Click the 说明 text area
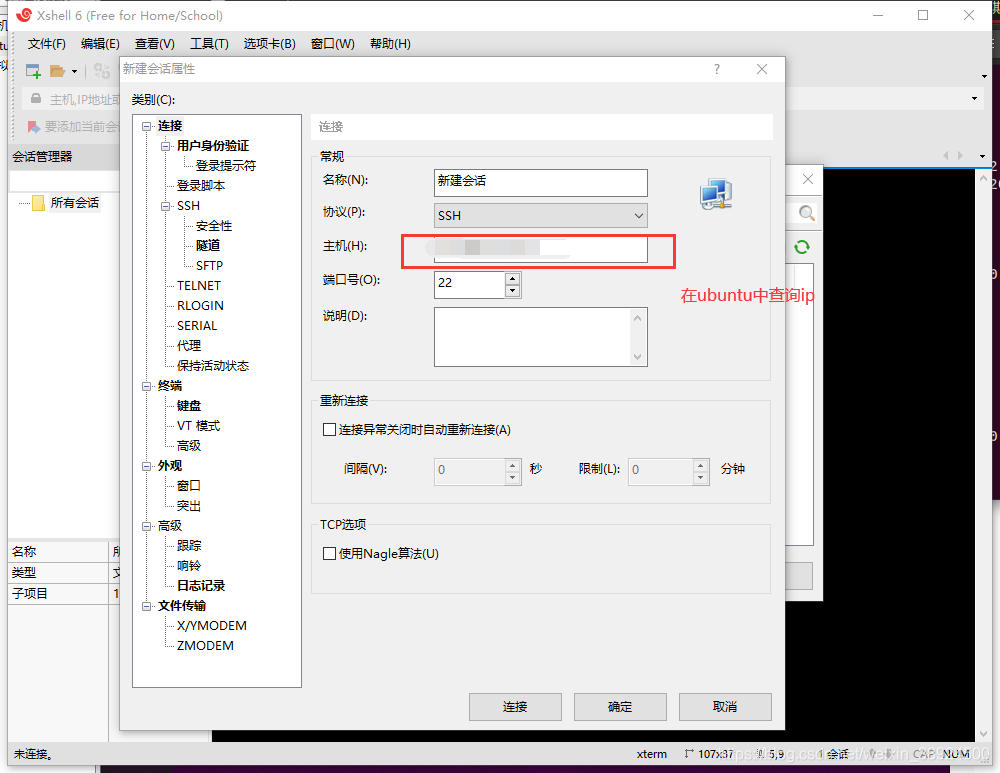1000x773 pixels. pyautogui.click(x=540, y=337)
